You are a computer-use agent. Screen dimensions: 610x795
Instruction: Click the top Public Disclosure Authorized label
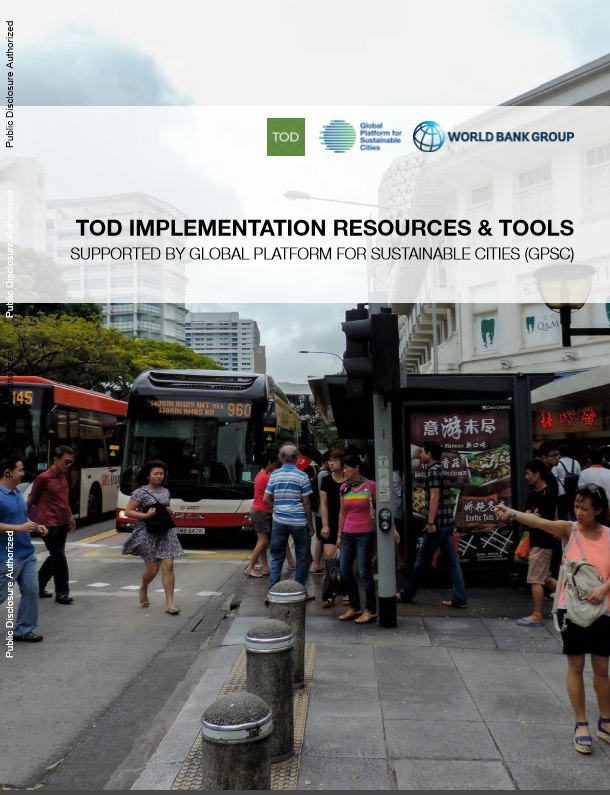point(10,98)
